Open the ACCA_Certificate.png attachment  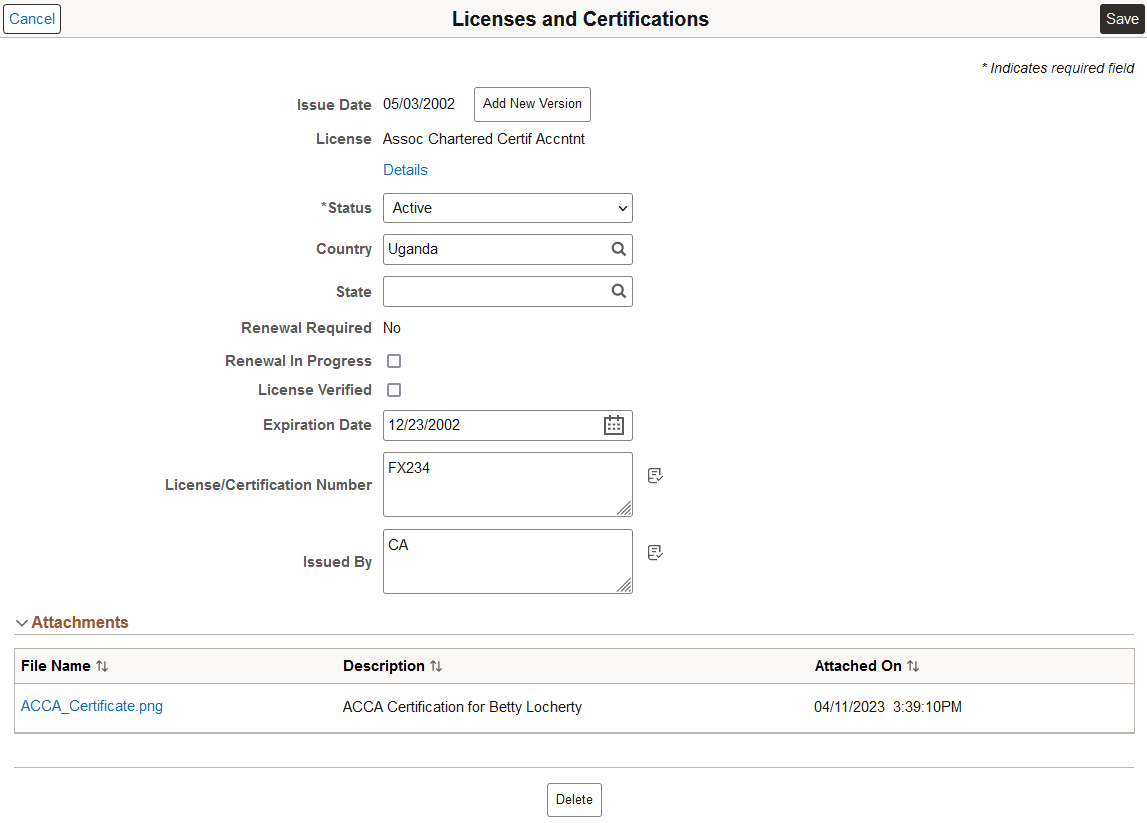tap(92, 706)
